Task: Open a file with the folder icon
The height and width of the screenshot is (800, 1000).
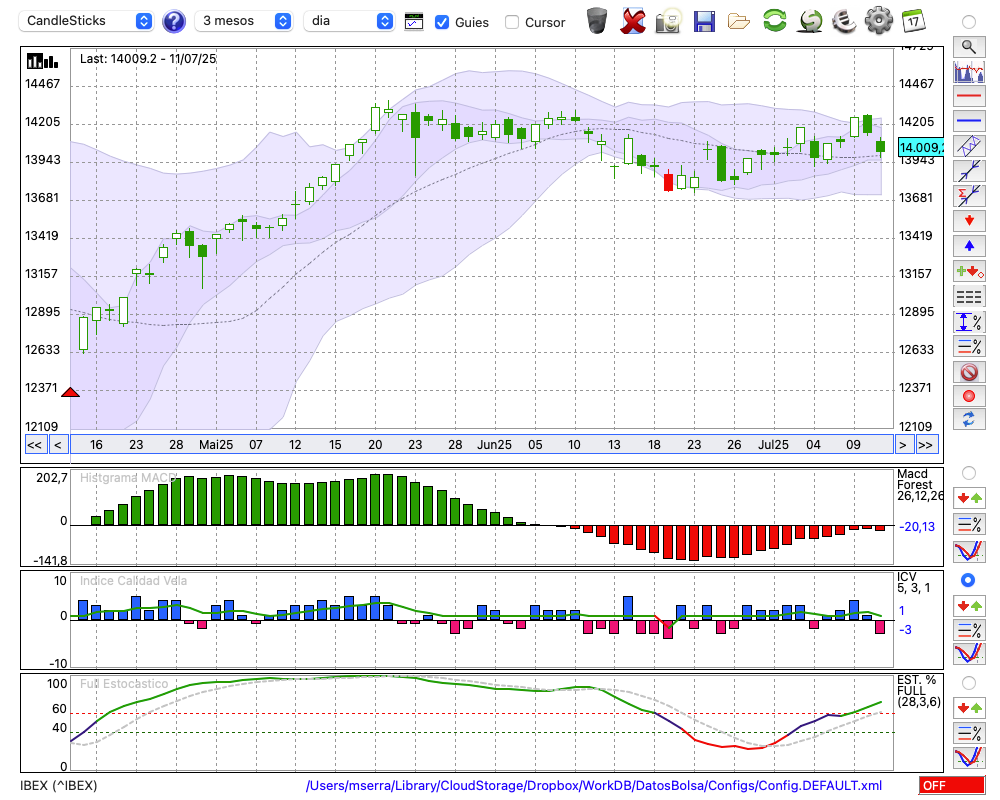Action: coord(739,22)
